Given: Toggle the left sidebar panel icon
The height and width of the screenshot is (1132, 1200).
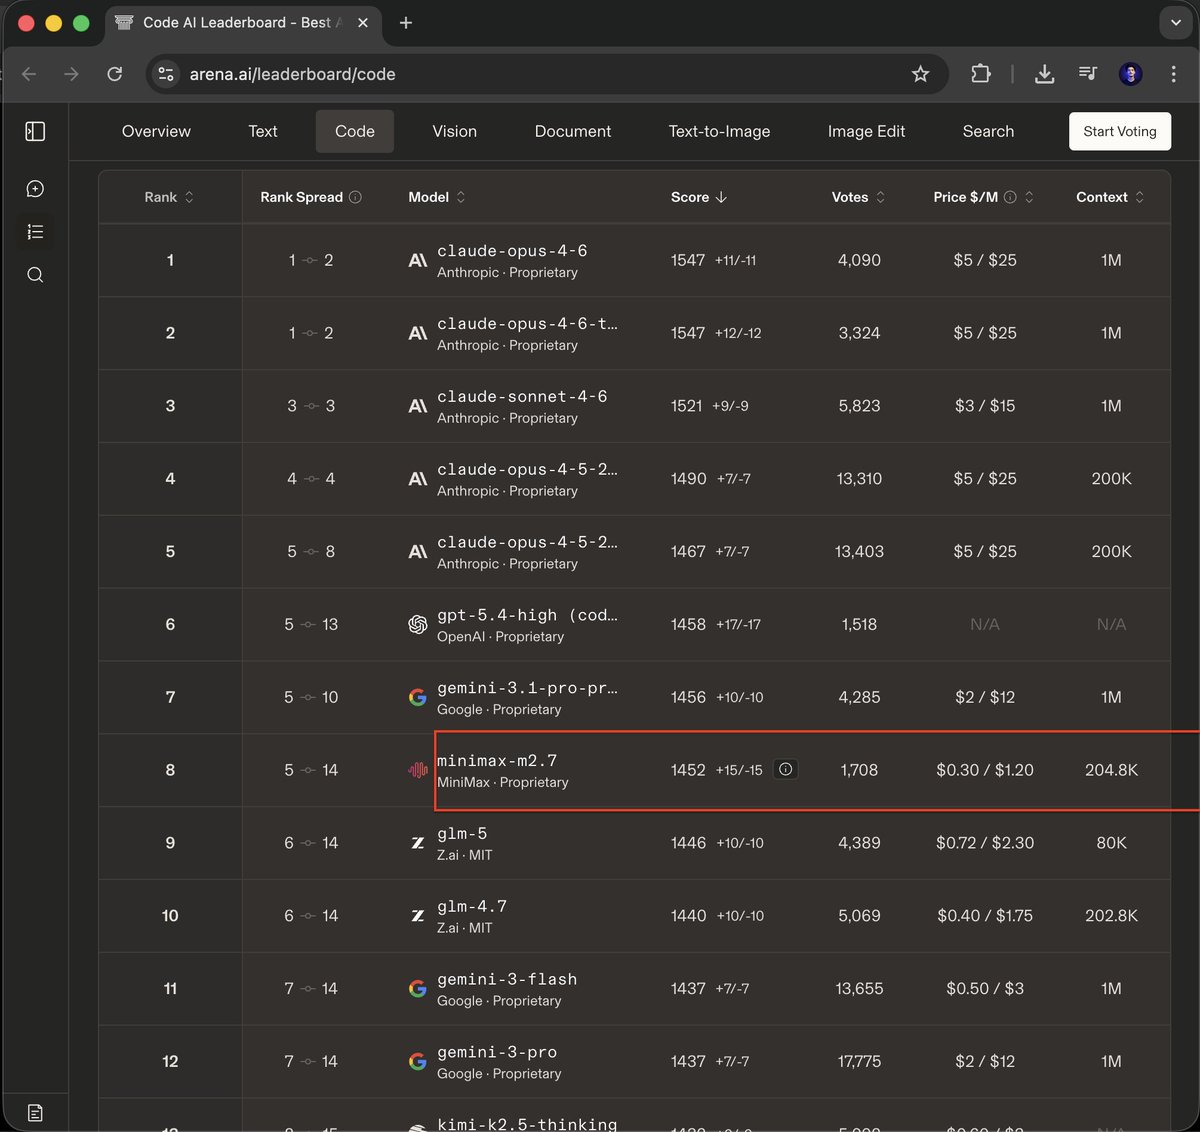Looking at the screenshot, I should 35,131.
